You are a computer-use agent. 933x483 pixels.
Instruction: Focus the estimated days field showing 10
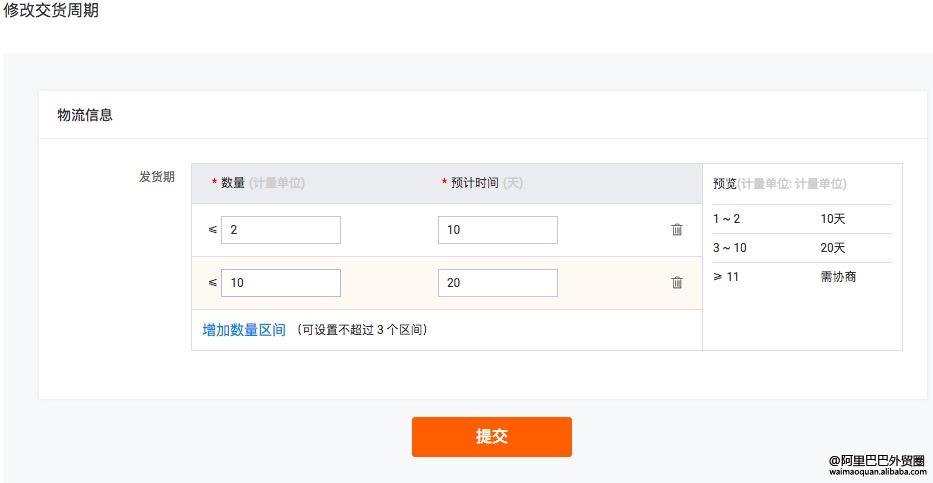tap(498, 230)
